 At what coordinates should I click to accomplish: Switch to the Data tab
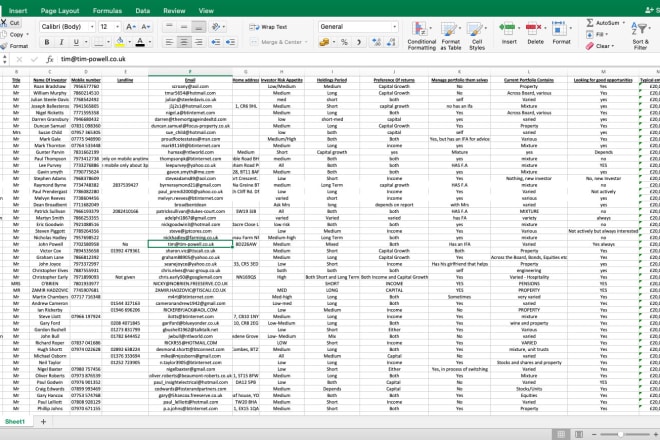click(143, 11)
